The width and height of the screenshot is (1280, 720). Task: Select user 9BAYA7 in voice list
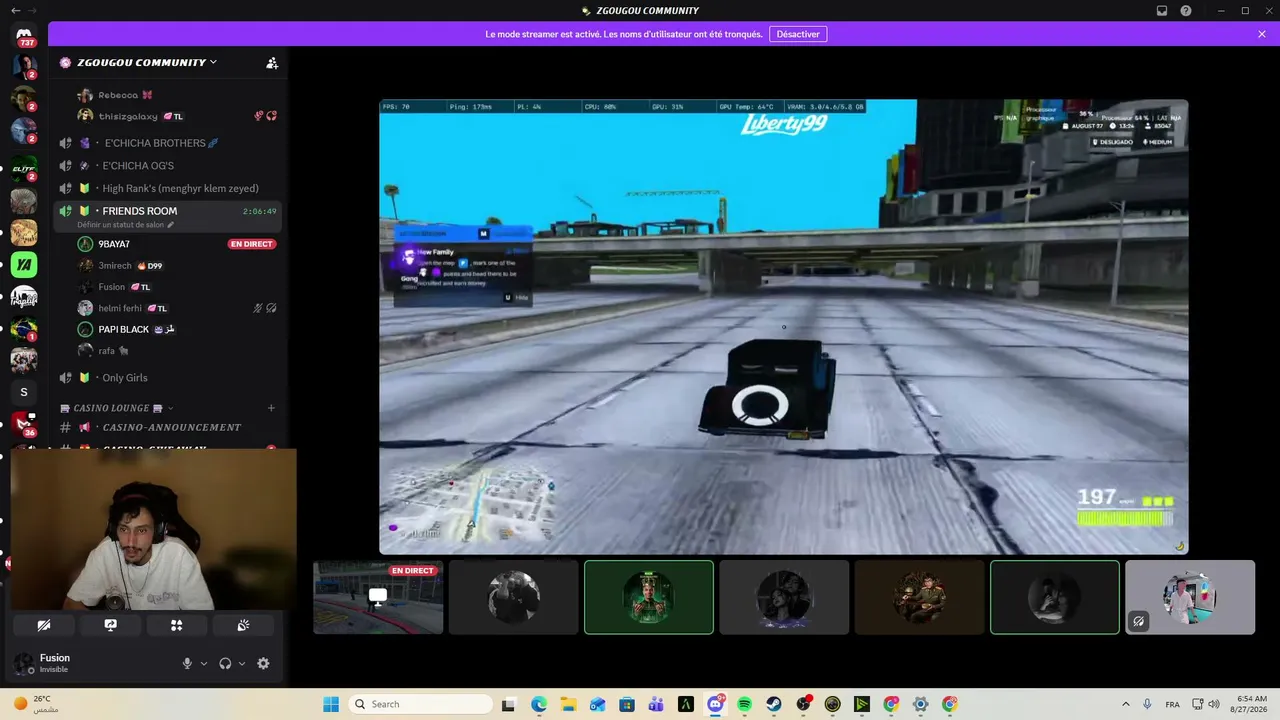[x=176, y=244]
